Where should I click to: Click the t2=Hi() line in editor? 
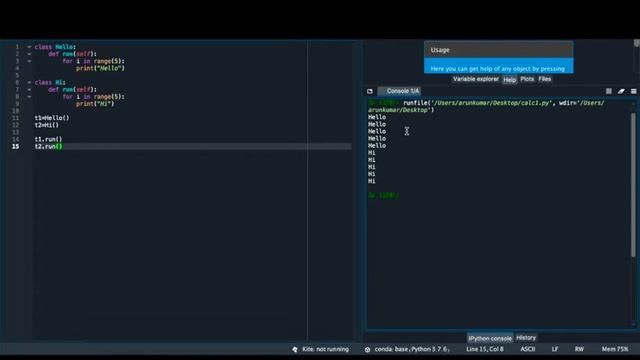[x=47, y=125]
